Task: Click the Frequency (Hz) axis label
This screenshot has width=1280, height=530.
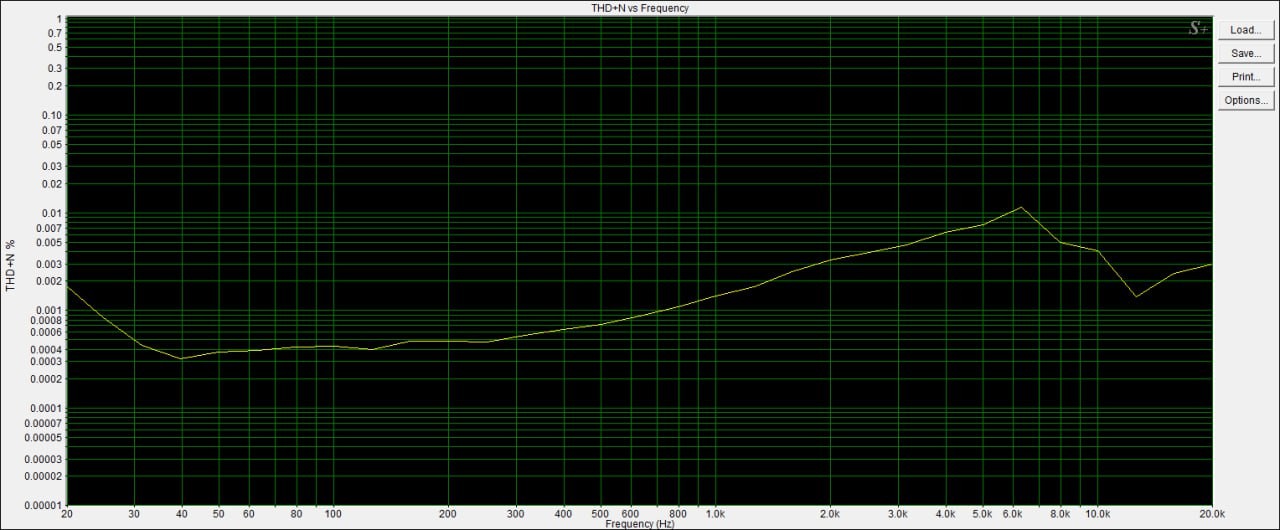Action: point(640,524)
